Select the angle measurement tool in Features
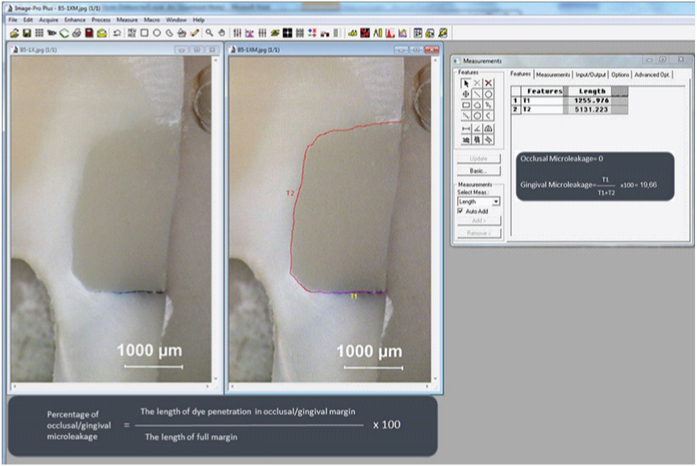 click(477, 128)
